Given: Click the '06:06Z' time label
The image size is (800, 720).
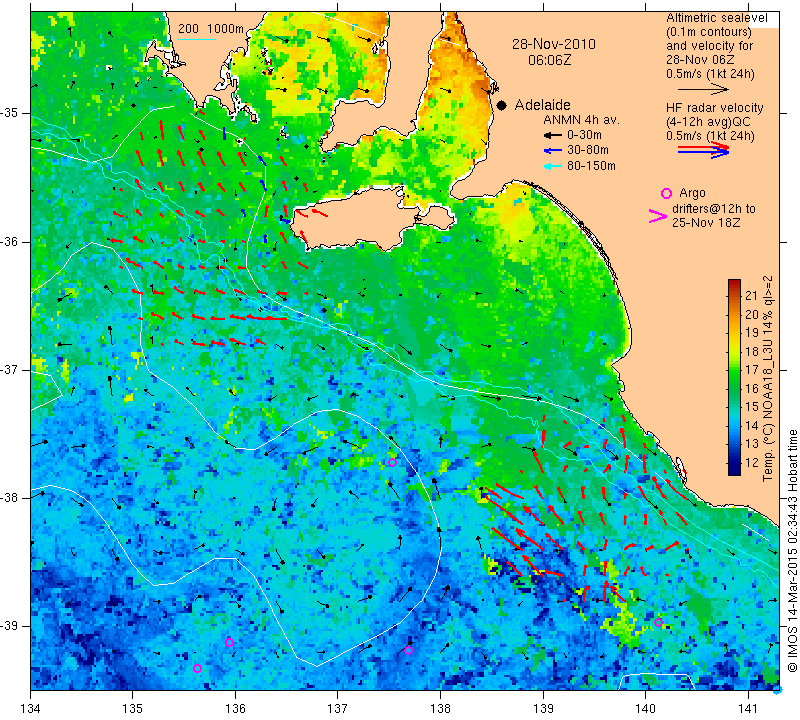Looking at the screenshot, I should 549,60.
